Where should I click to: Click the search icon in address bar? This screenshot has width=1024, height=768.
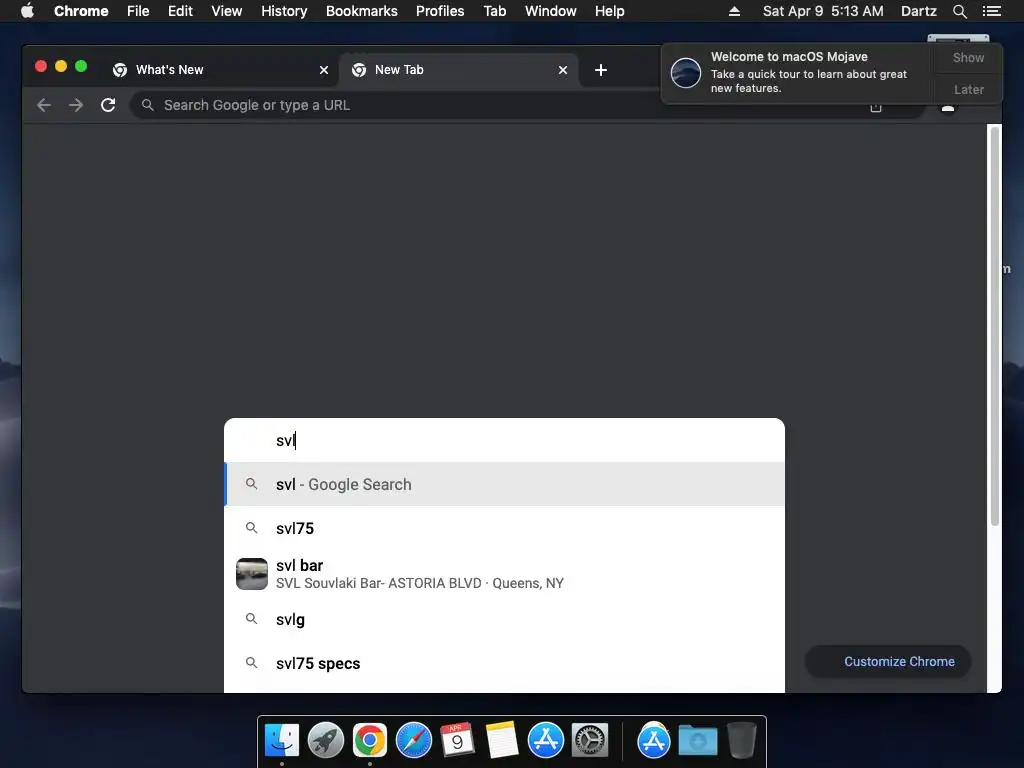pos(148,105)
